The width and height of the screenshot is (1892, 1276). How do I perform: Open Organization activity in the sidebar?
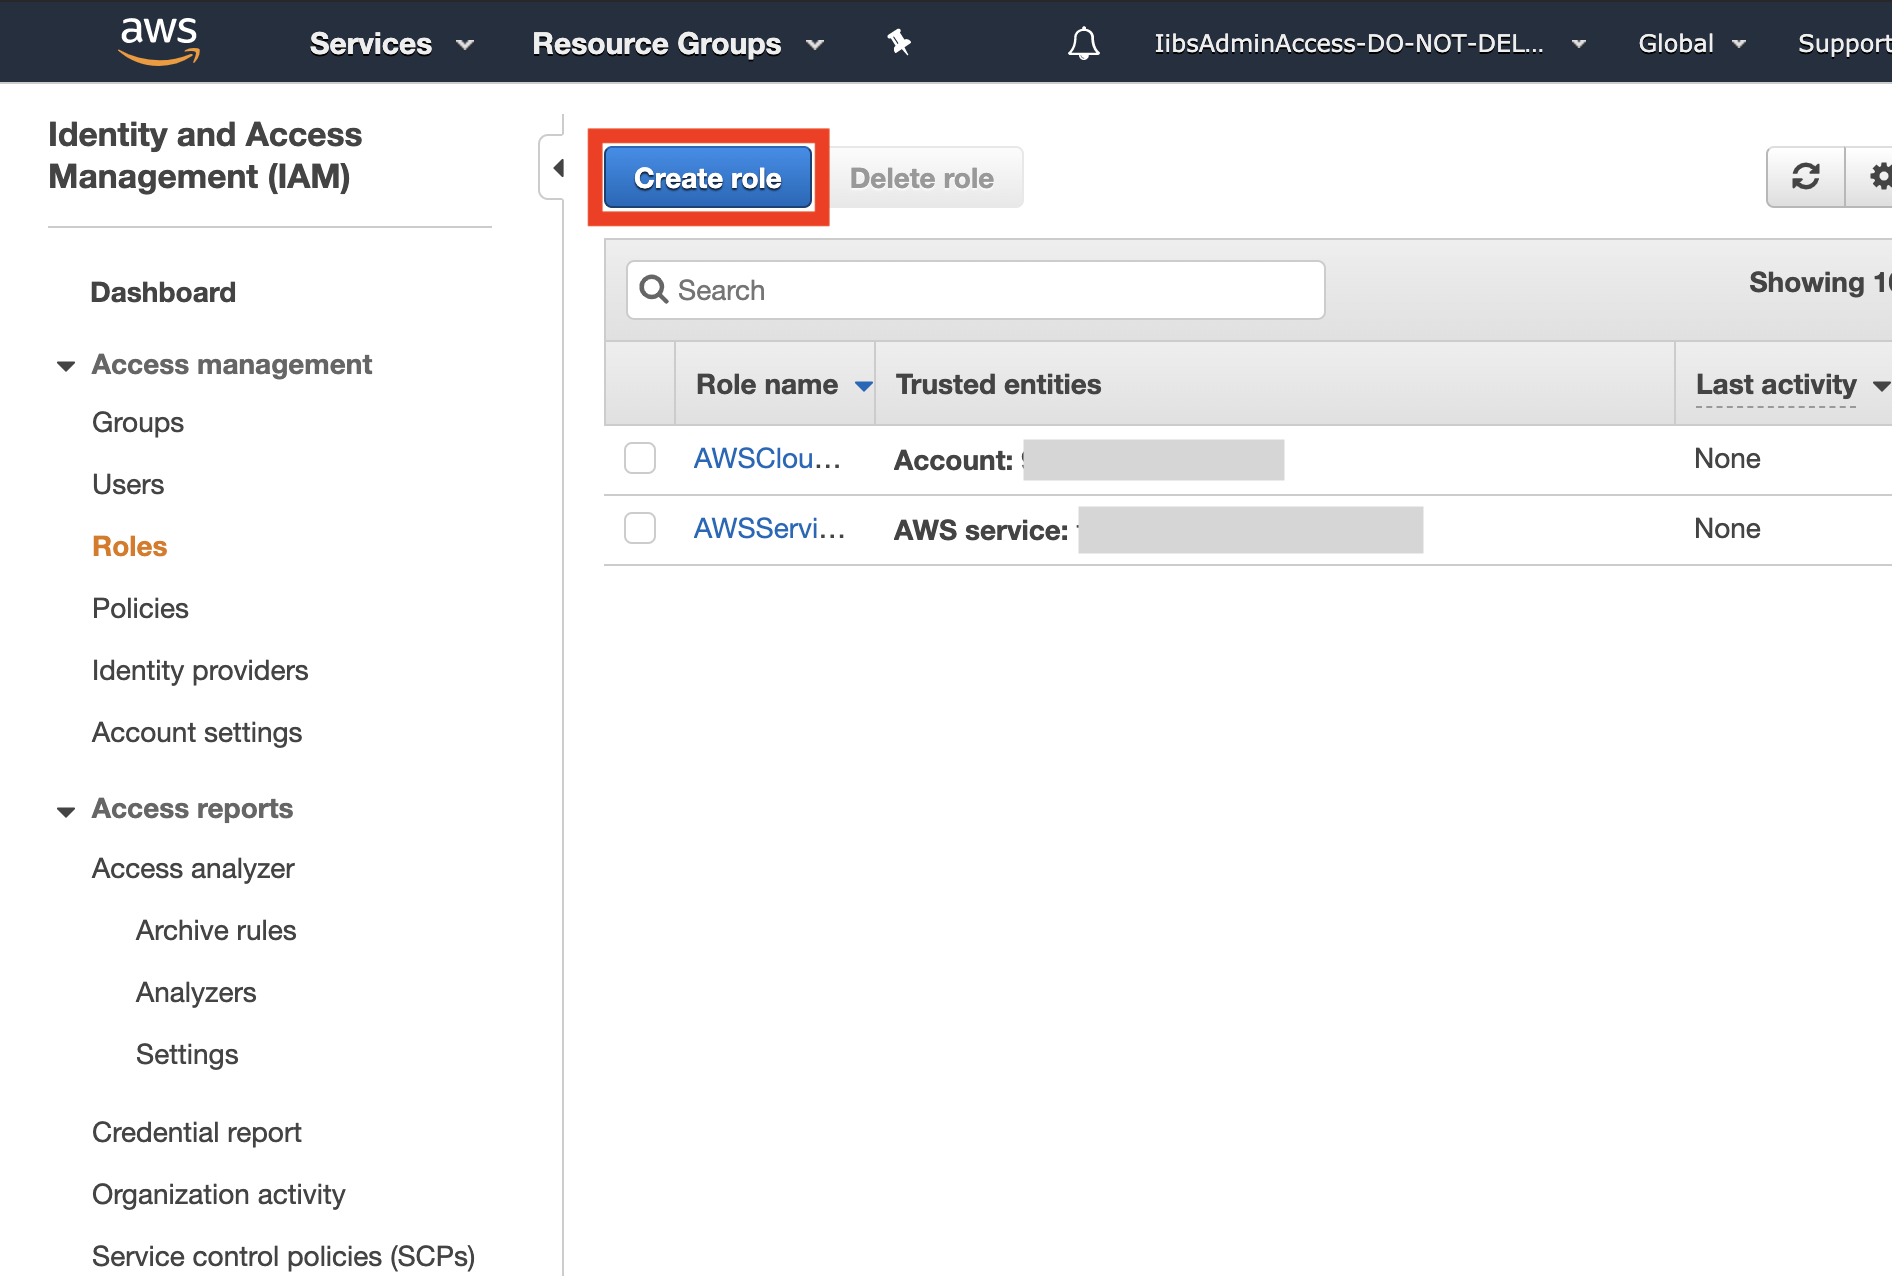(x=218, y=1194)
